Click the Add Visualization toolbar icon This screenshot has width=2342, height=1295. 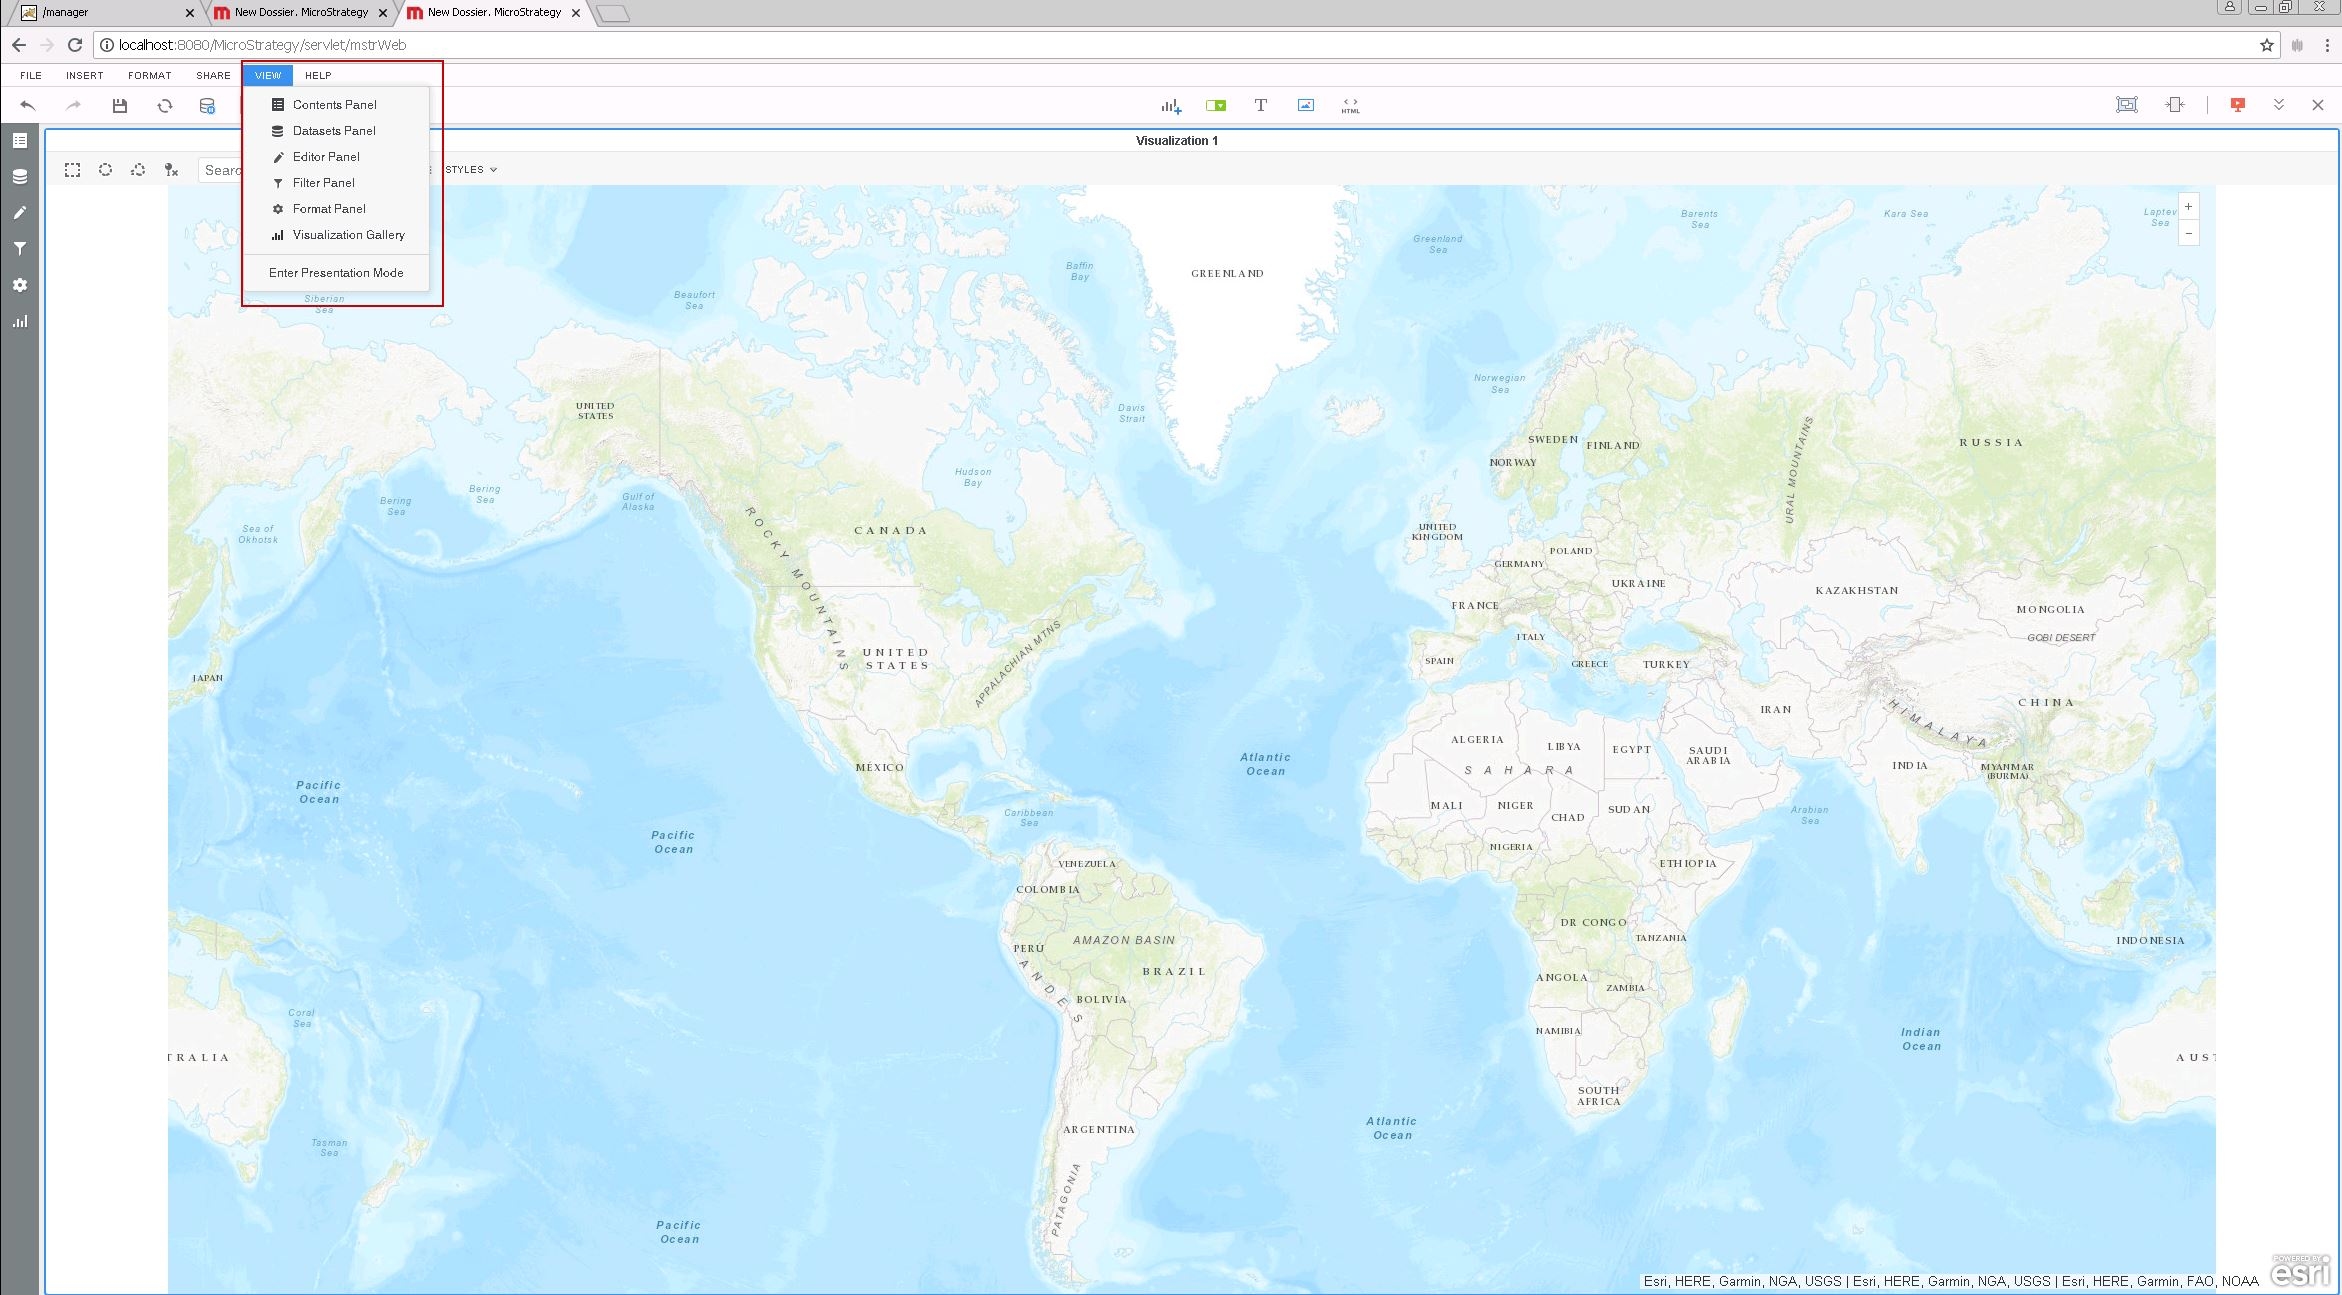[x=1170, y=105]
